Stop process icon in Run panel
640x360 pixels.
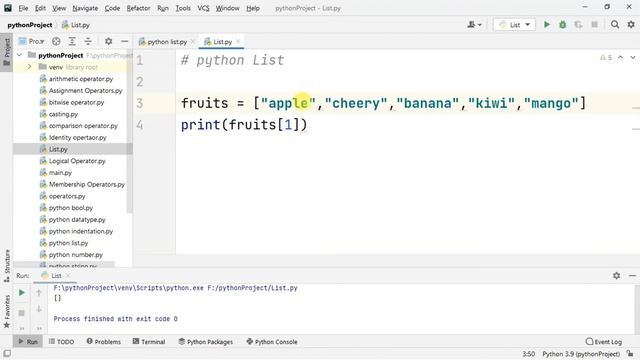point(22,313)
